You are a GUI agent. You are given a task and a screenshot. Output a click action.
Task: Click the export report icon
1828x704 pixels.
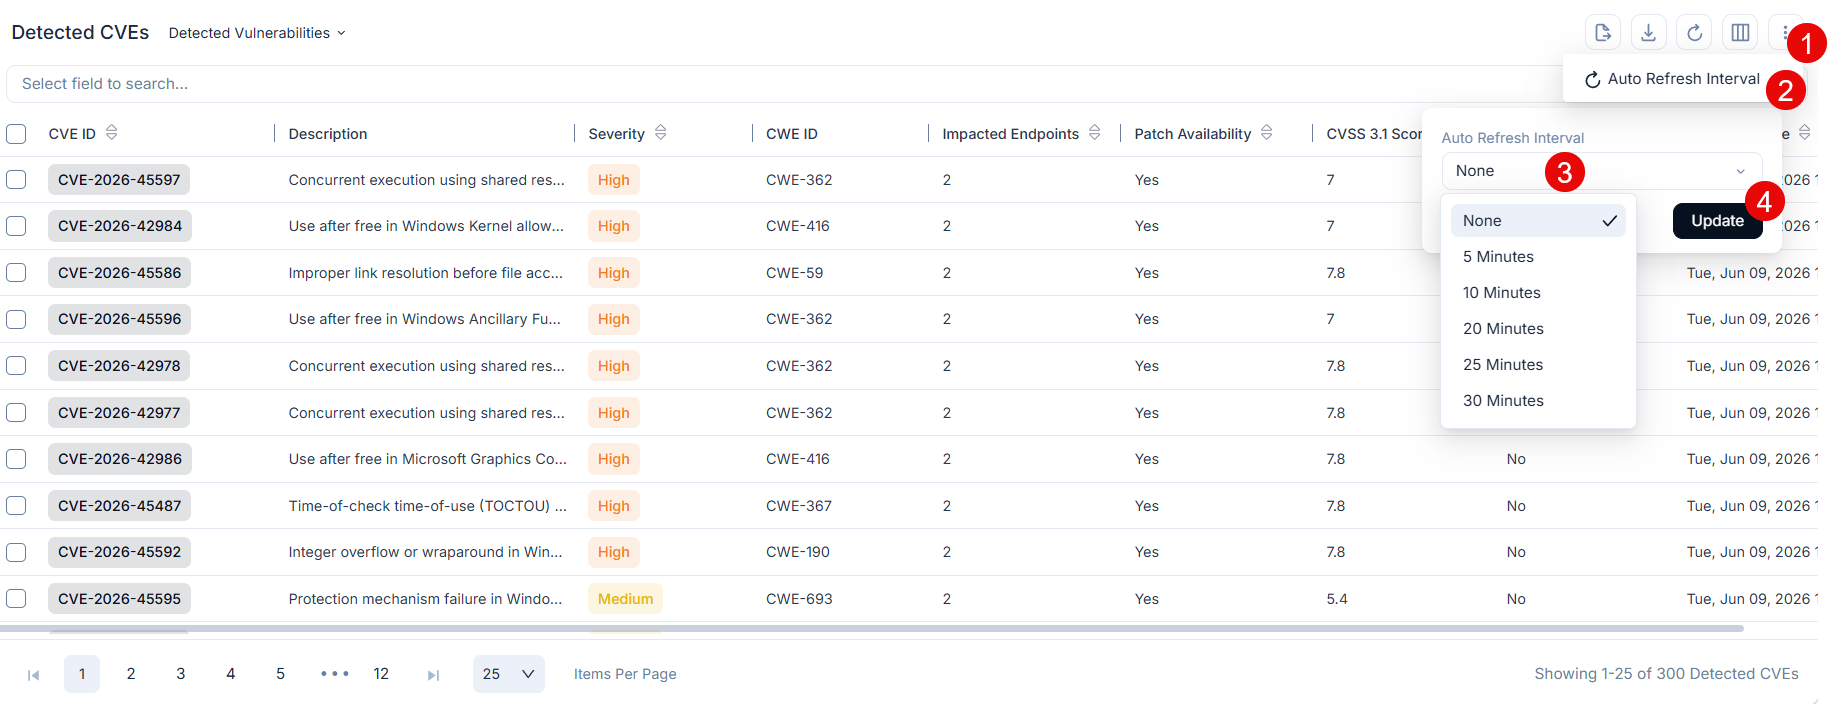pos(1603,33)
